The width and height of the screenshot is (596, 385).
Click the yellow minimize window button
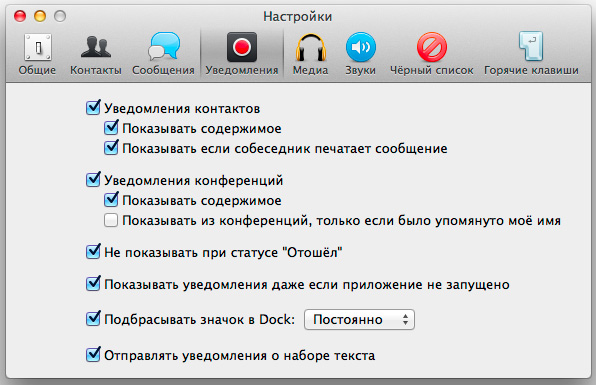[40, 16]
